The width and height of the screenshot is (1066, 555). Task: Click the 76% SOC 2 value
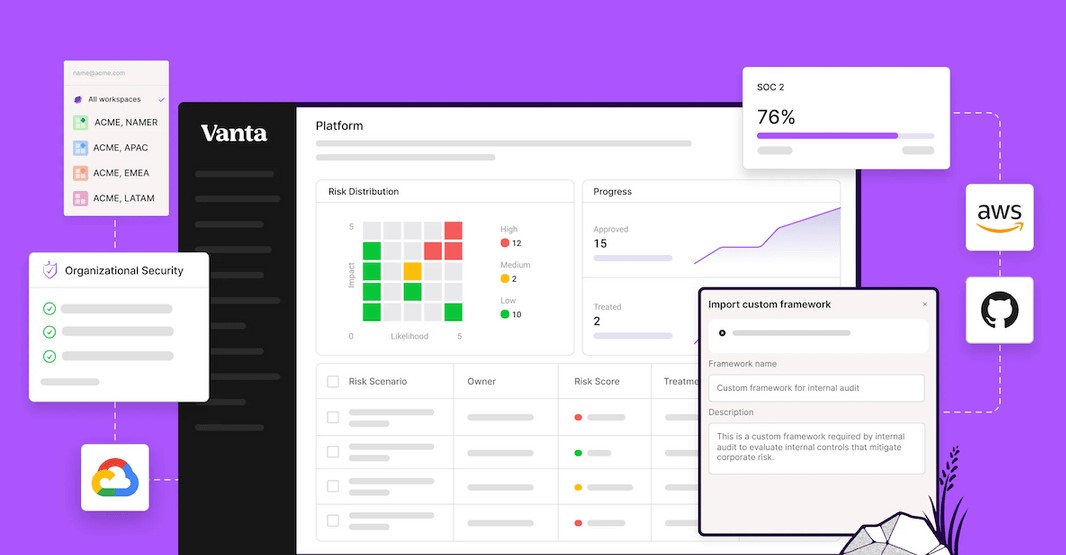click(776, 117)
